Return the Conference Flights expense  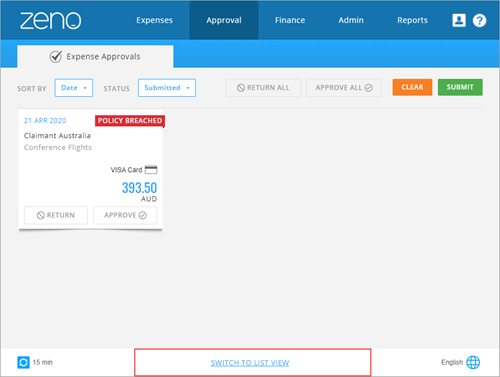click(x=56, y=215)
